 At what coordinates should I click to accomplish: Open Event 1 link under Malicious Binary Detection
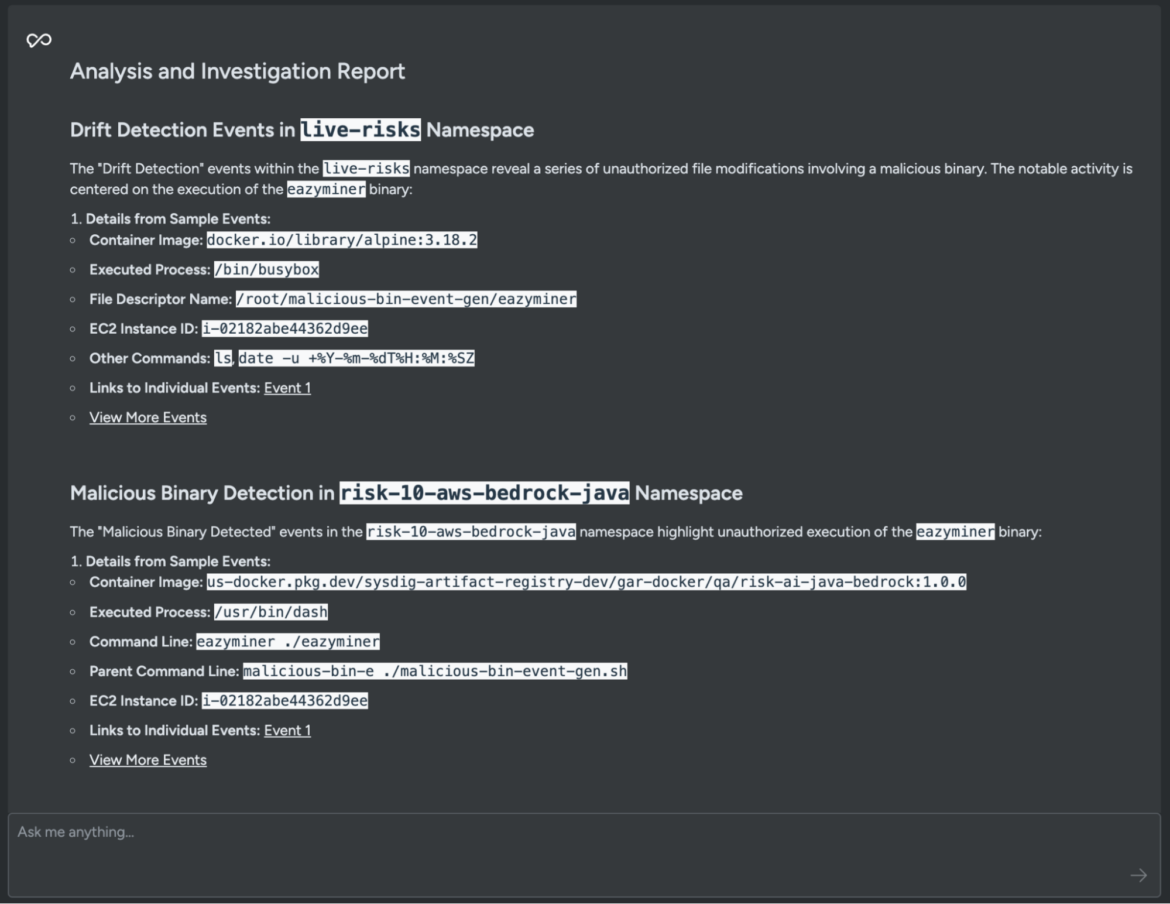(x=287, y=730)
